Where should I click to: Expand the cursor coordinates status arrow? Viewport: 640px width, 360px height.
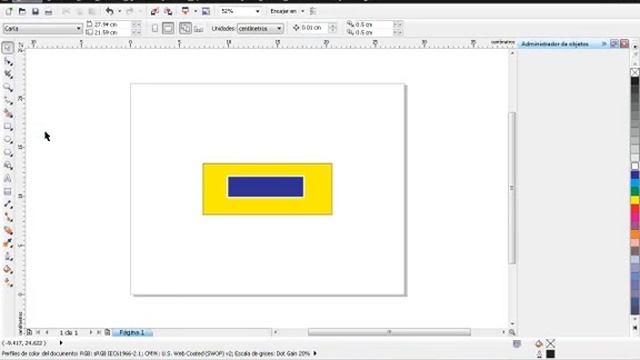[61, 343]
